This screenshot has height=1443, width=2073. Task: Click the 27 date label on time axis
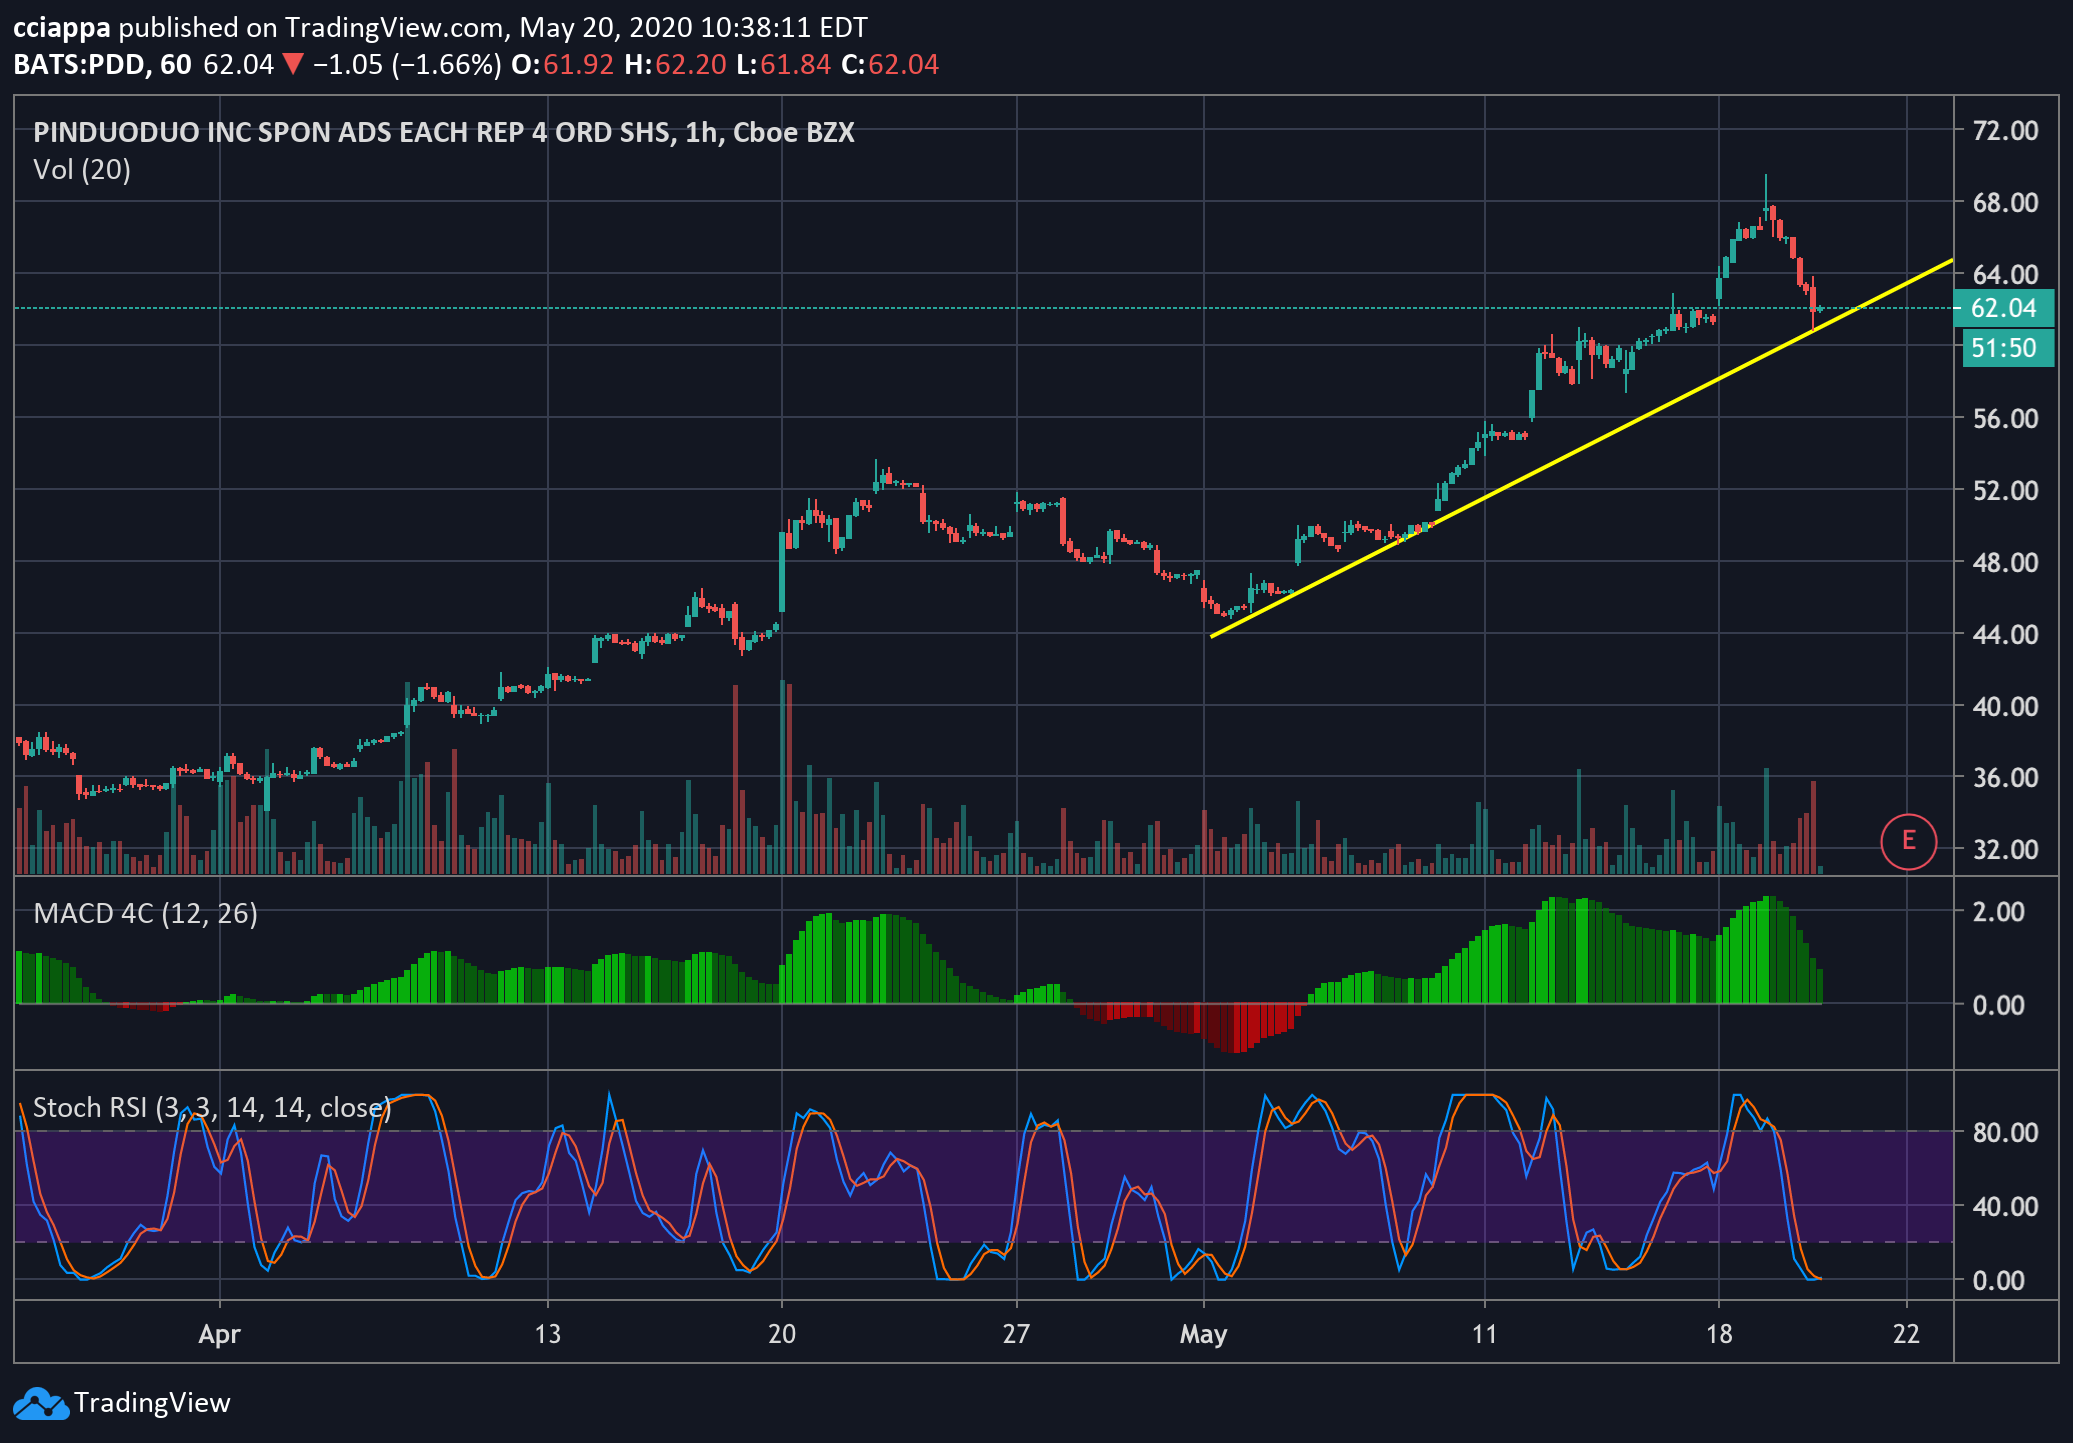[x=1016, y=1334]
